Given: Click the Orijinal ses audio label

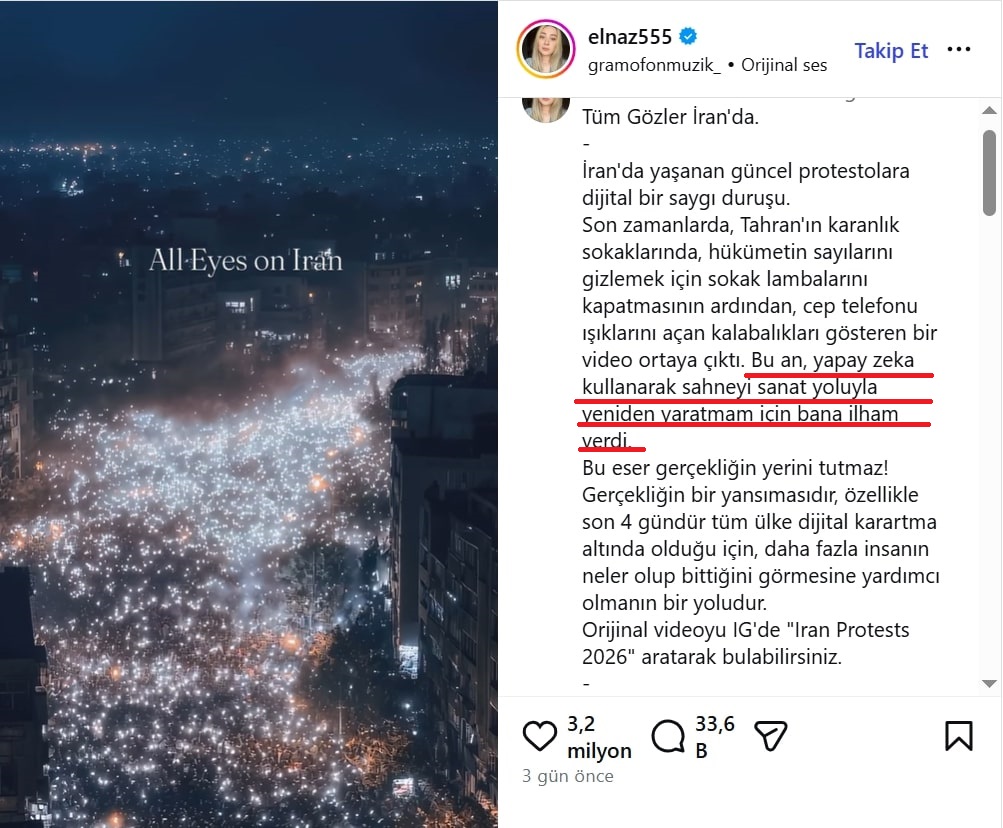Looking at the screenshot, I should tap(784, 65).
